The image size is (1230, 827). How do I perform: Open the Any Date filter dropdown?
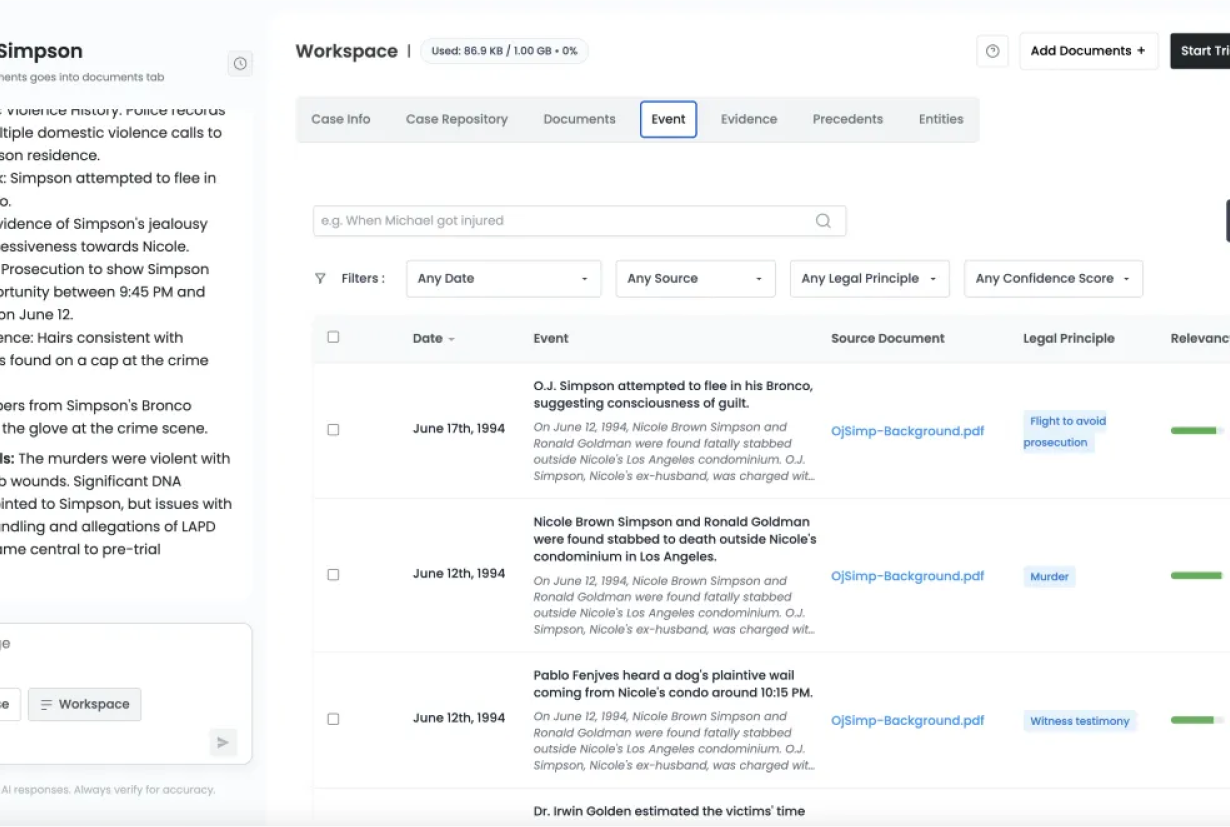502,278
